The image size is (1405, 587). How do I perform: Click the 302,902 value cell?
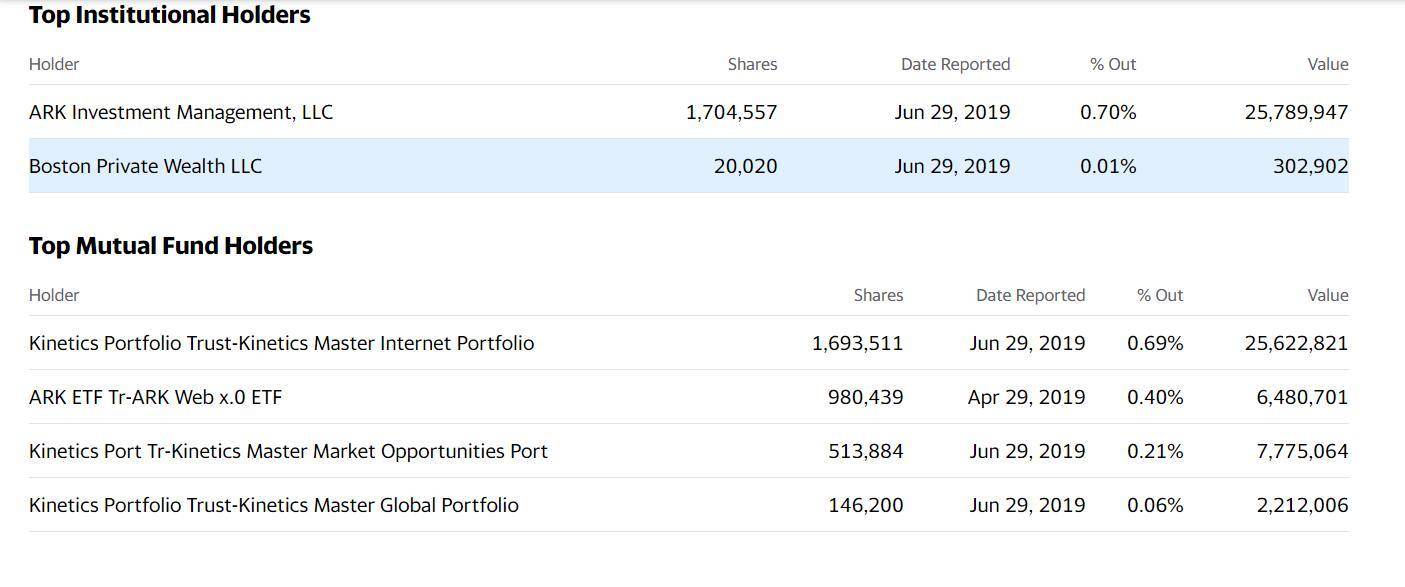1310,166
